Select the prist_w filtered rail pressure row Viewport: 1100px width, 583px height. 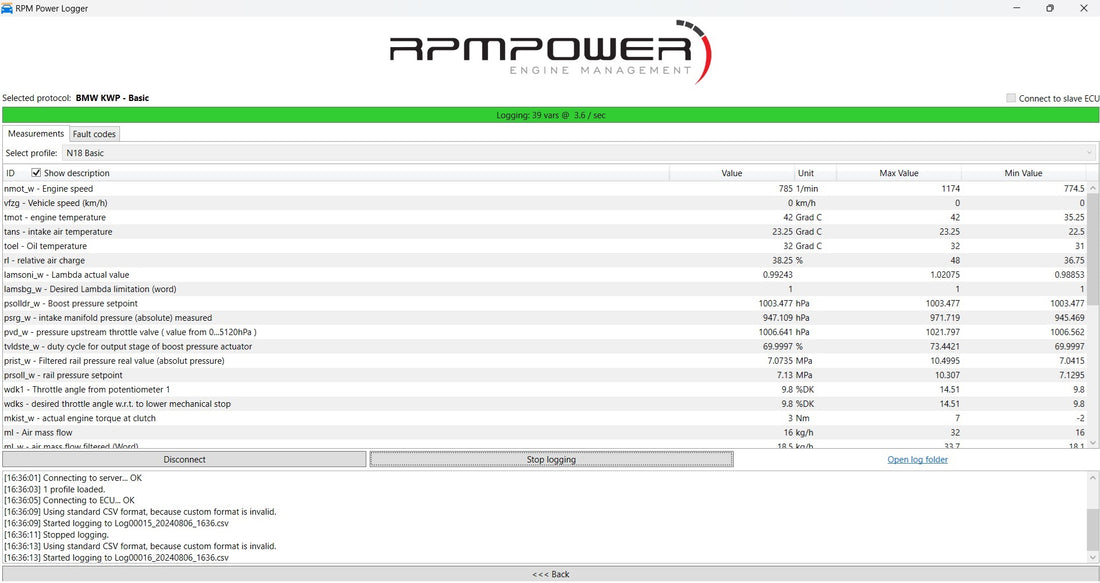click(x=300, y=360)
